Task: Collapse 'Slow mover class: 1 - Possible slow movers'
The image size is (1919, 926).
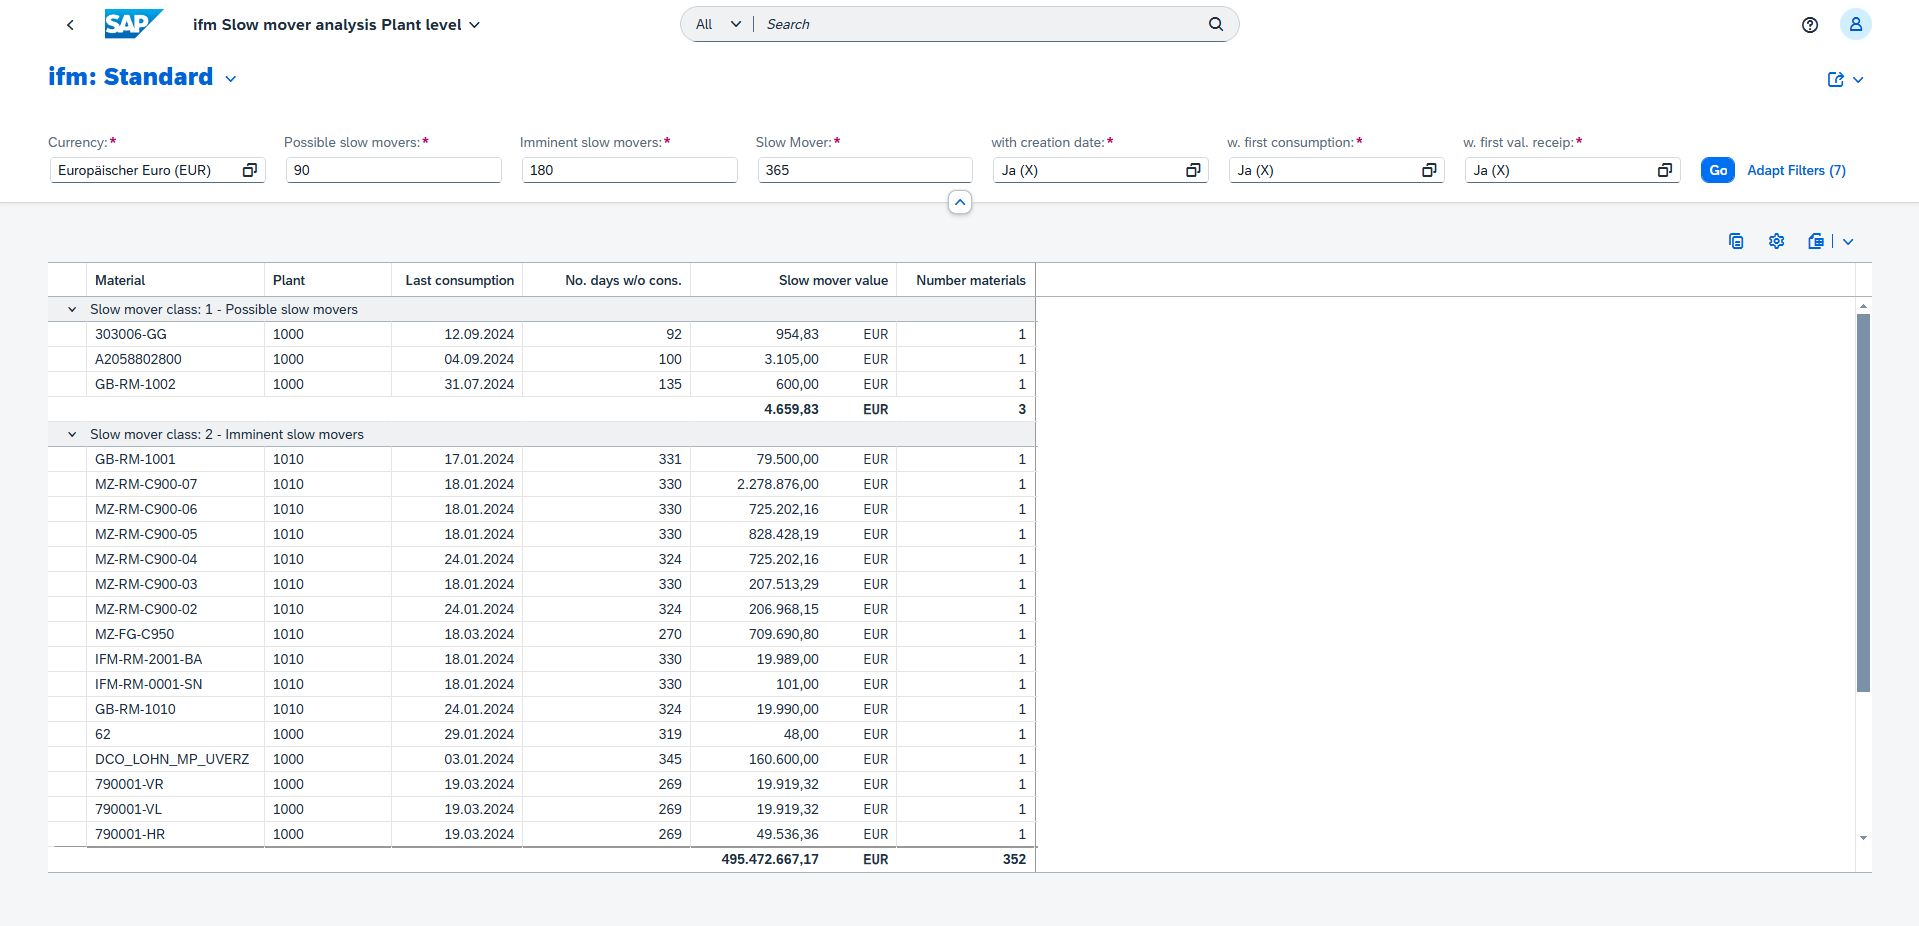Action: (x=70, y=309)
